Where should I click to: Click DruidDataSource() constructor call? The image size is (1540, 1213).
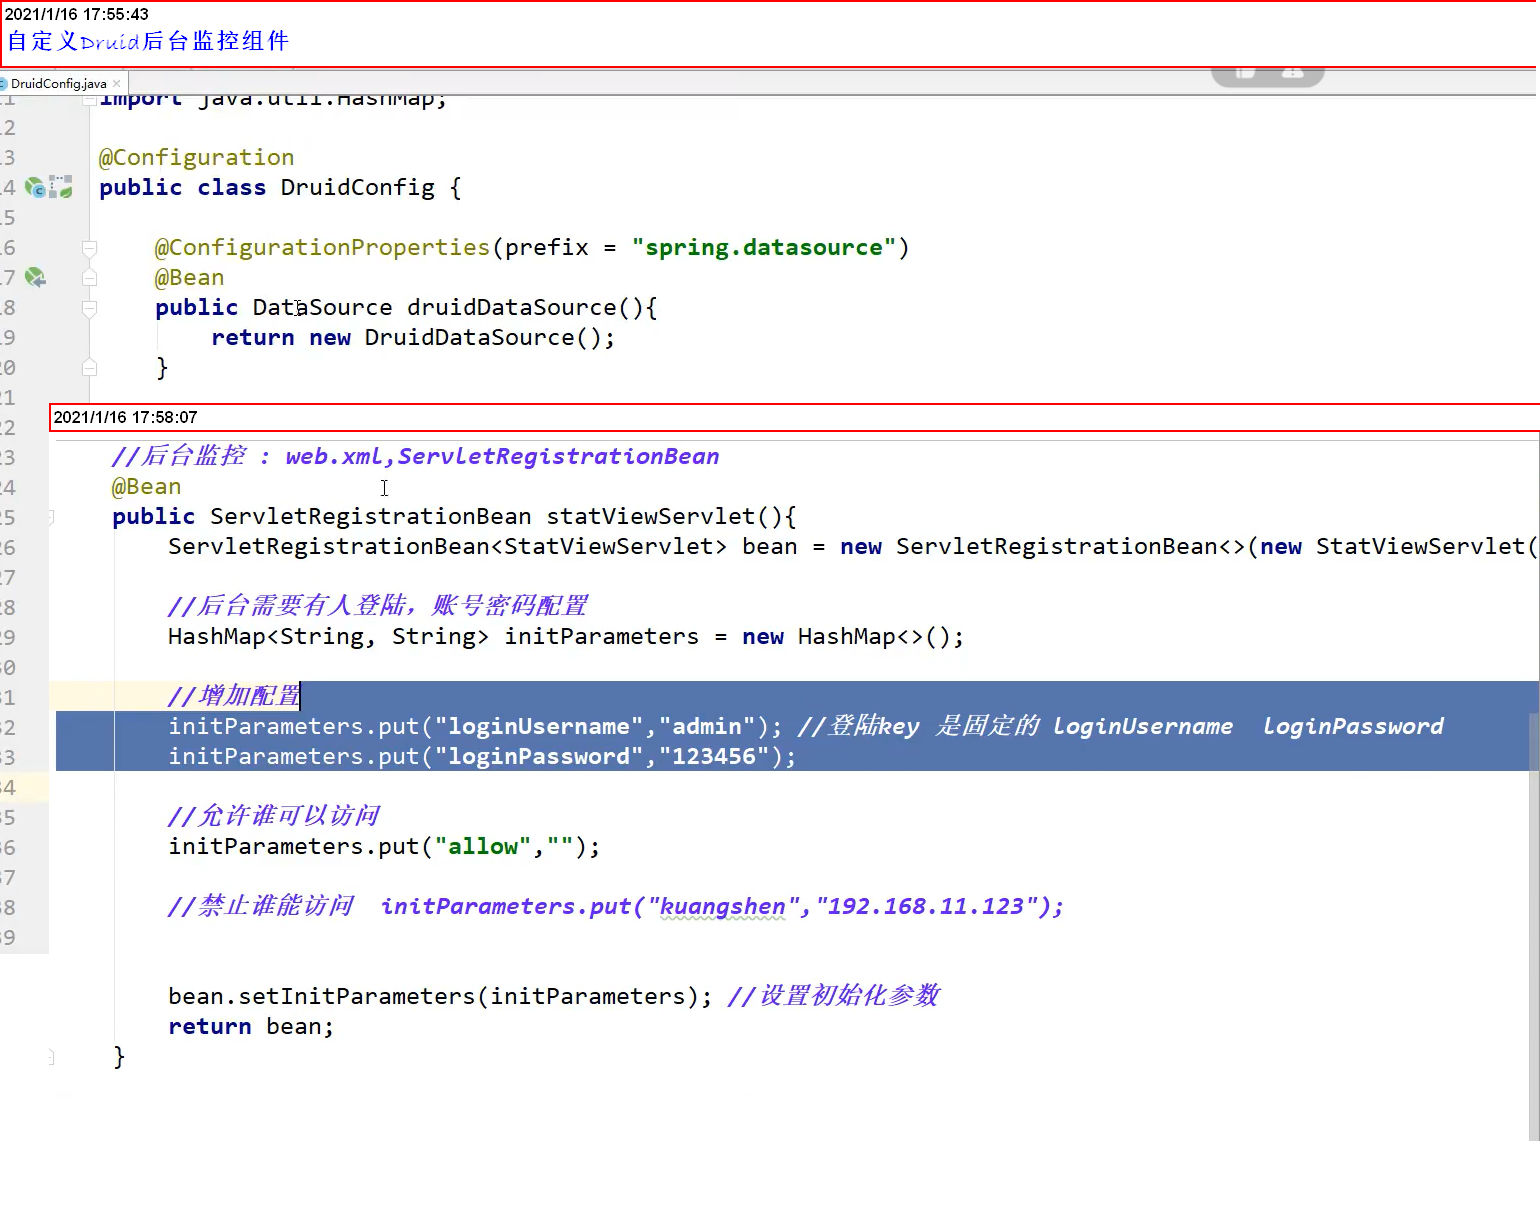coord(482,337)
